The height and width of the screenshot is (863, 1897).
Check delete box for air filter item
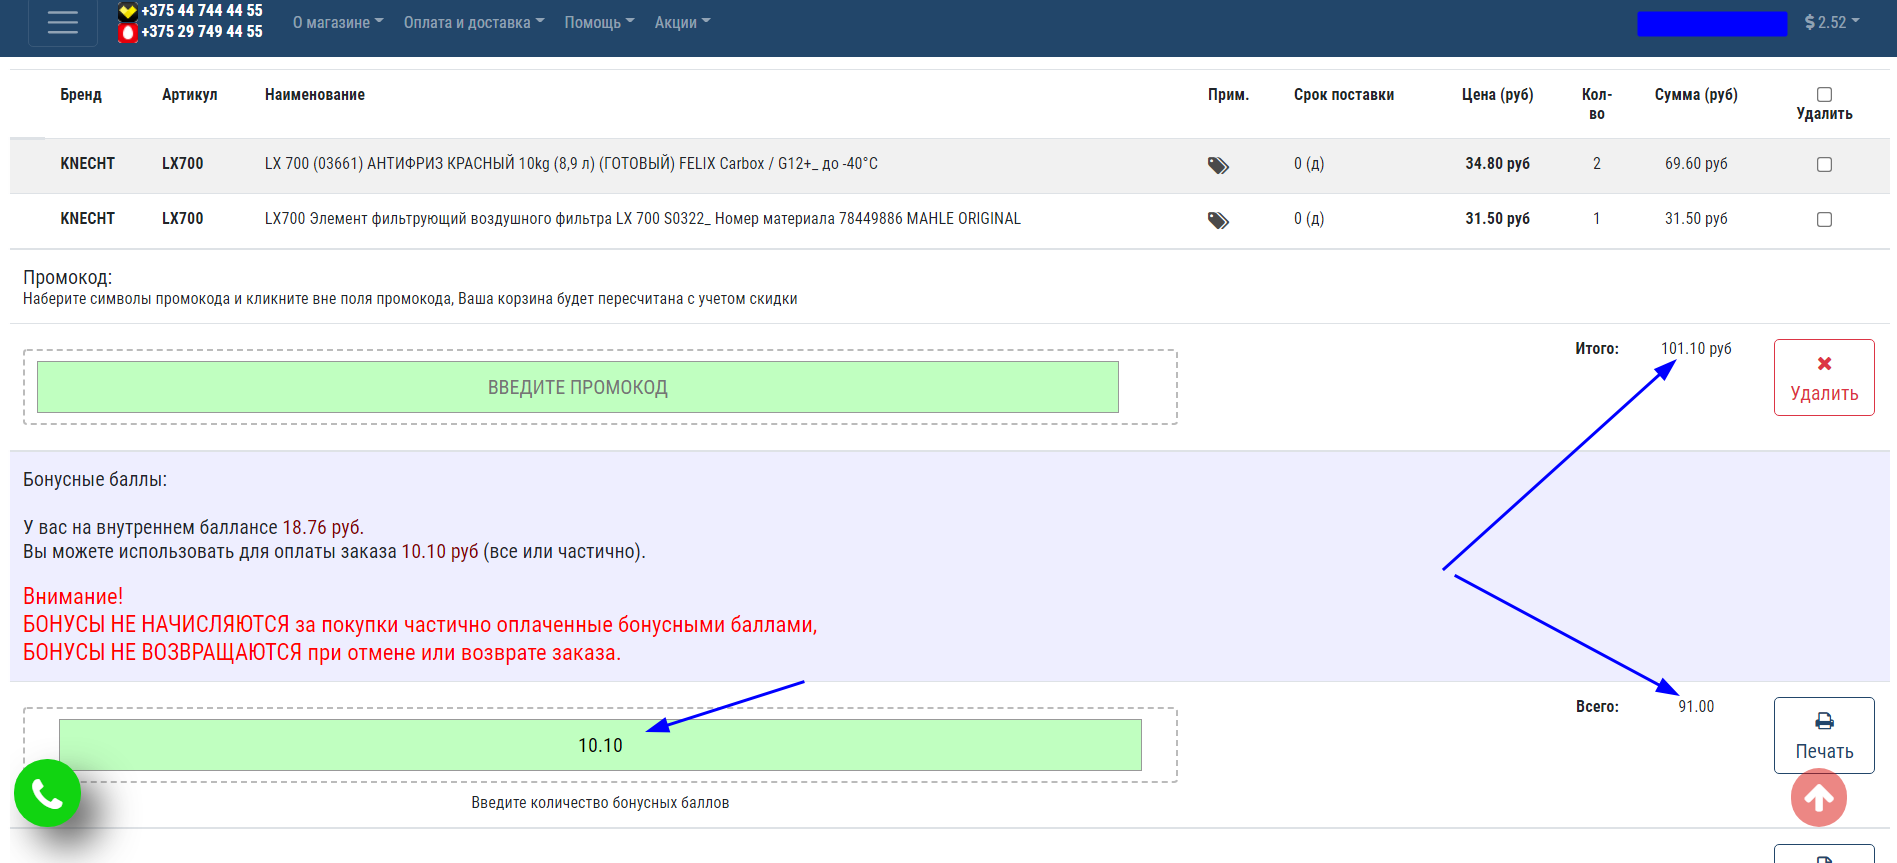[1824, 219]
